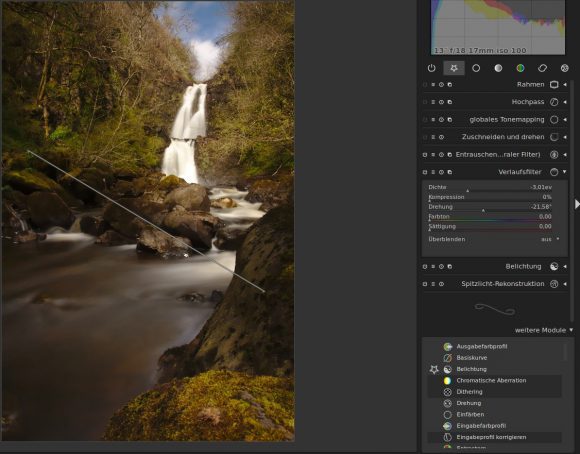580x454 pixels.
Task: Open presets for Zuschneiden und drehen
Action: [433, 137]
